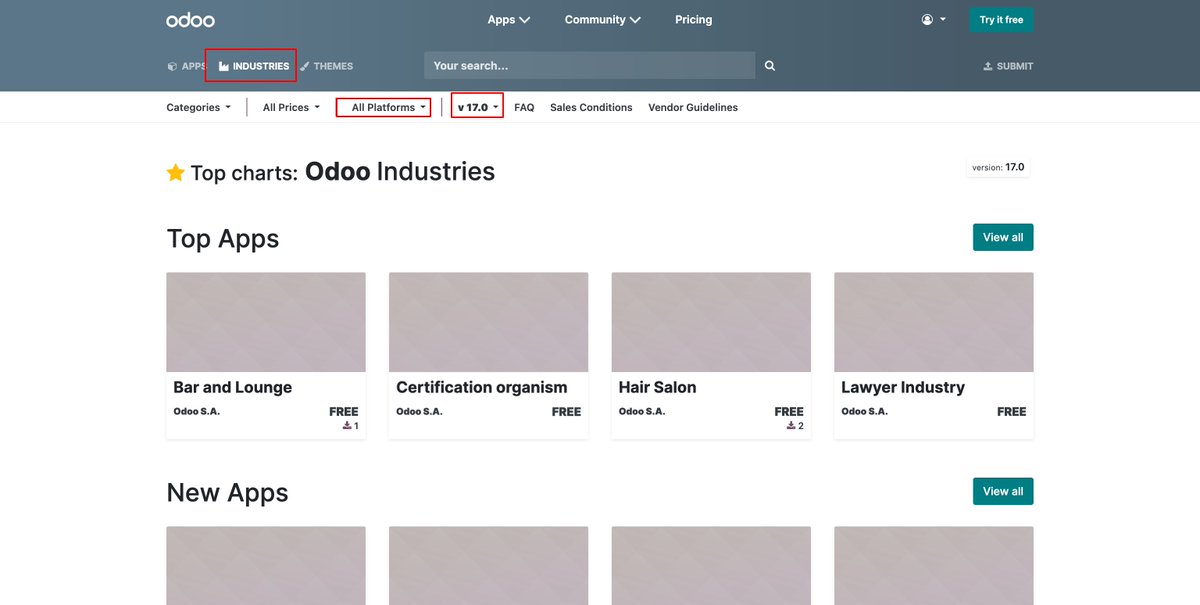The image size is (1200, 605).
Task: Open the v 17.0 version dropdown
Action: pos(477,107)
